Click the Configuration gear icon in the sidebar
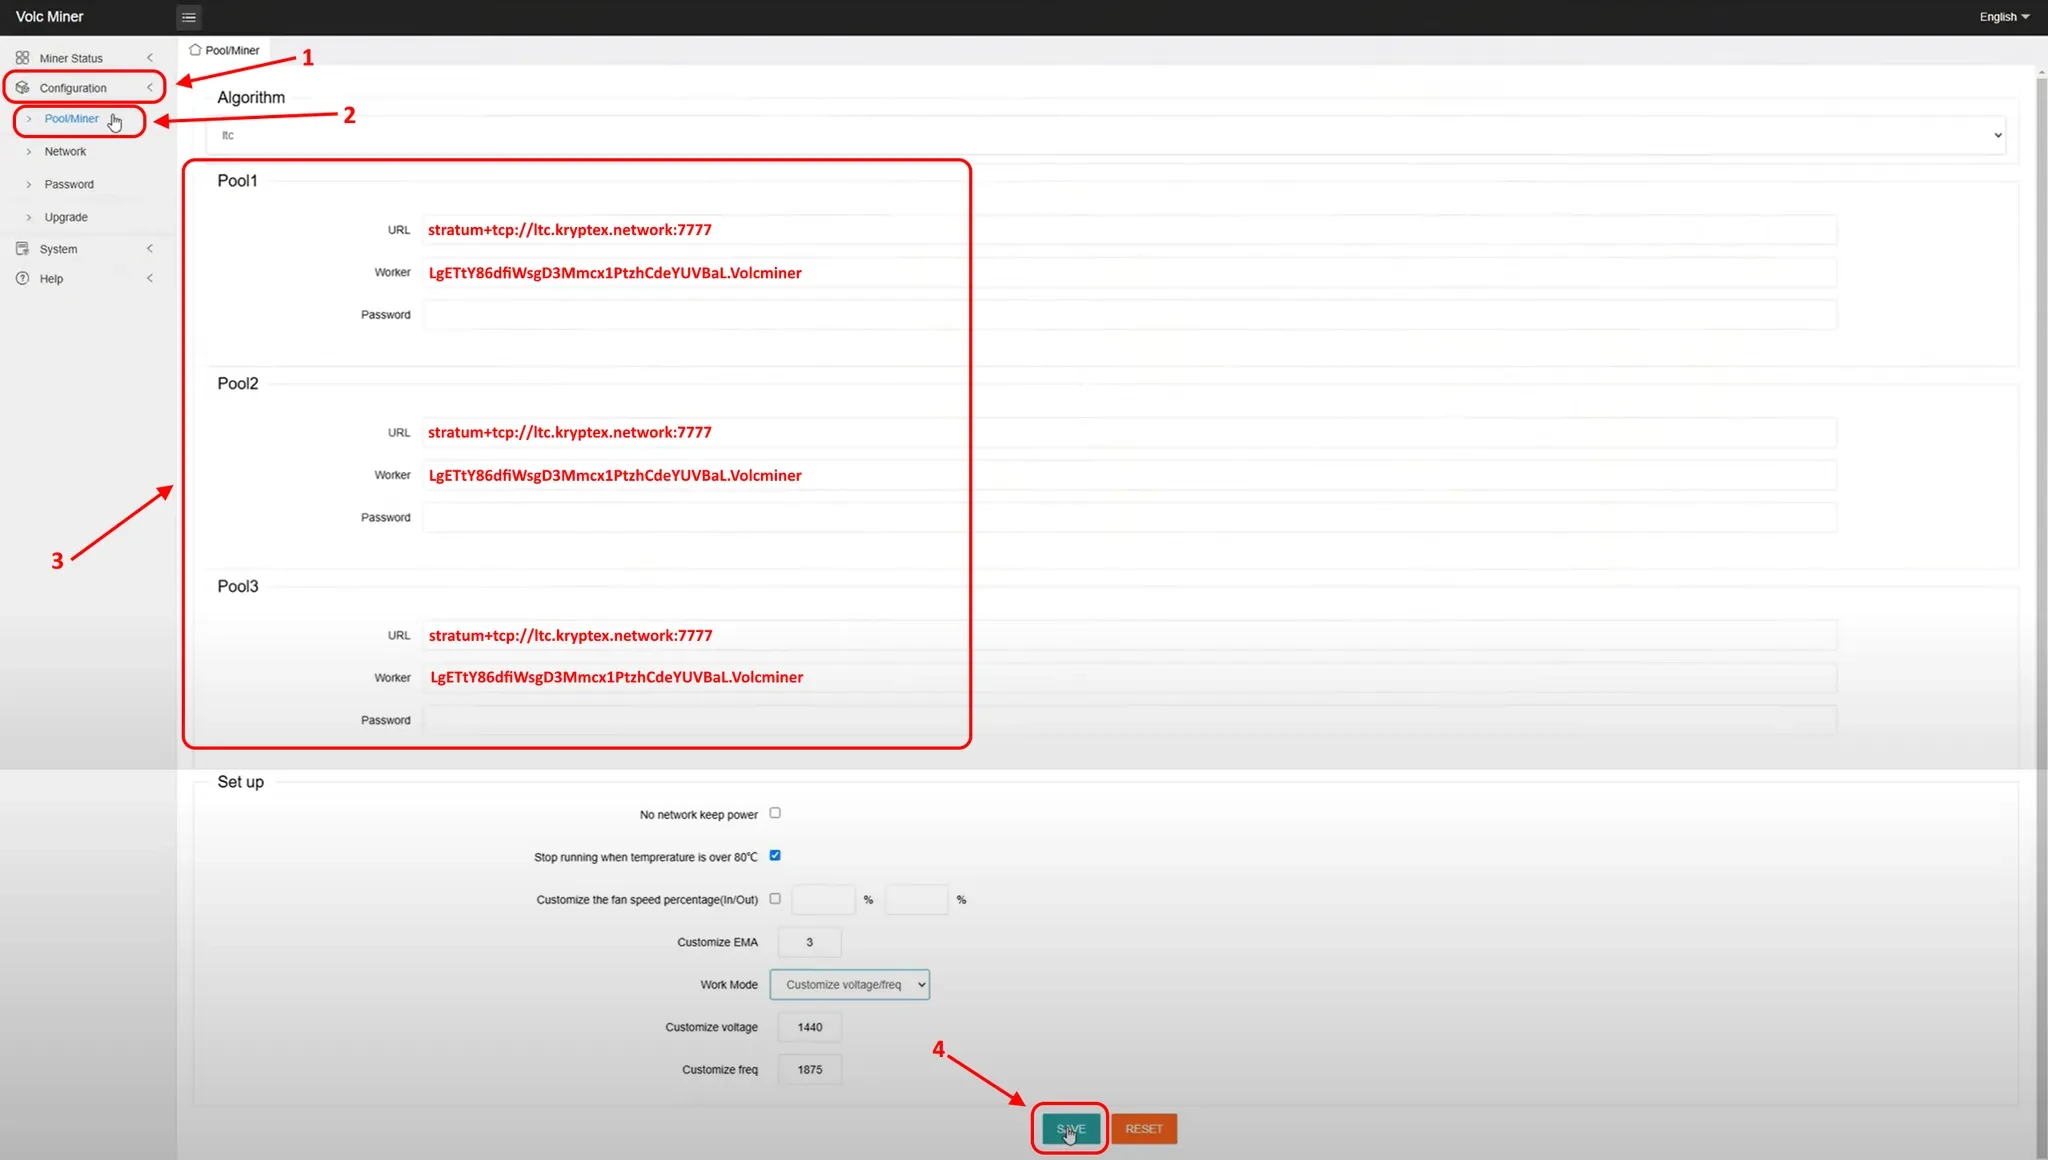The width and height of the screenshot is (2048, 1160). point(22,88)
